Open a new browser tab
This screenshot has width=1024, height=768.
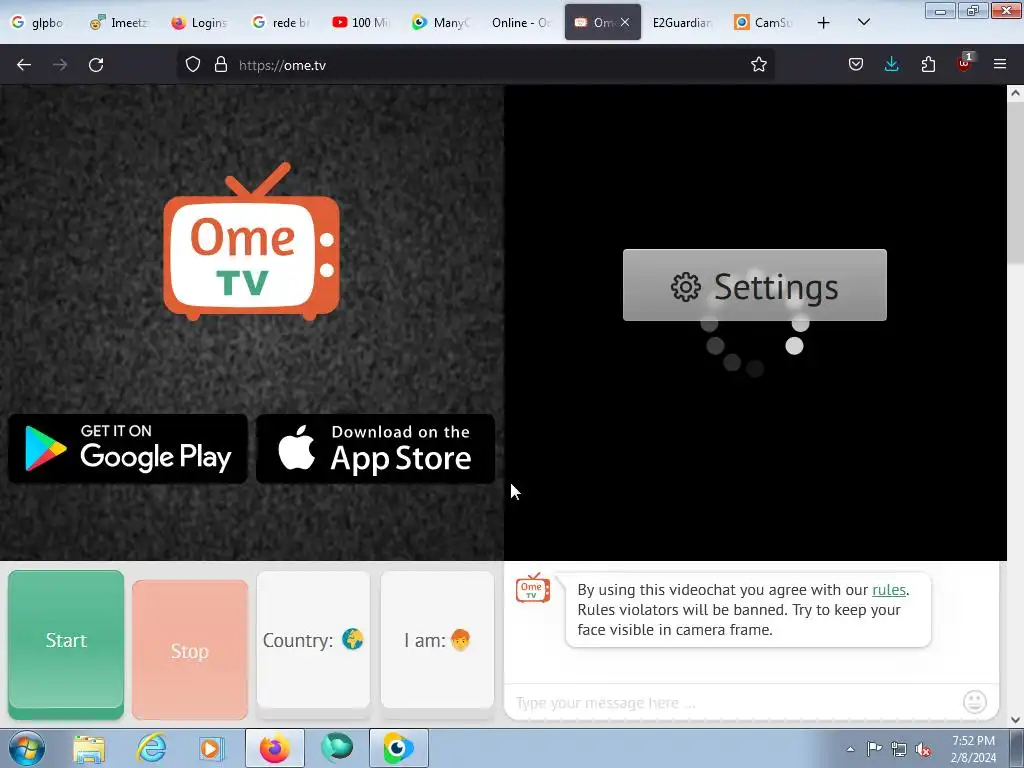[824, 23]
